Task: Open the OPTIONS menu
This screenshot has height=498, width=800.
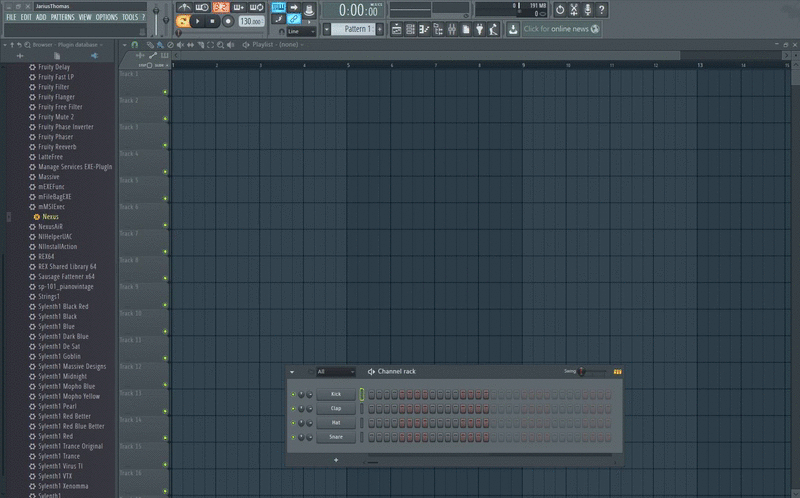Action: pos(107,17)
